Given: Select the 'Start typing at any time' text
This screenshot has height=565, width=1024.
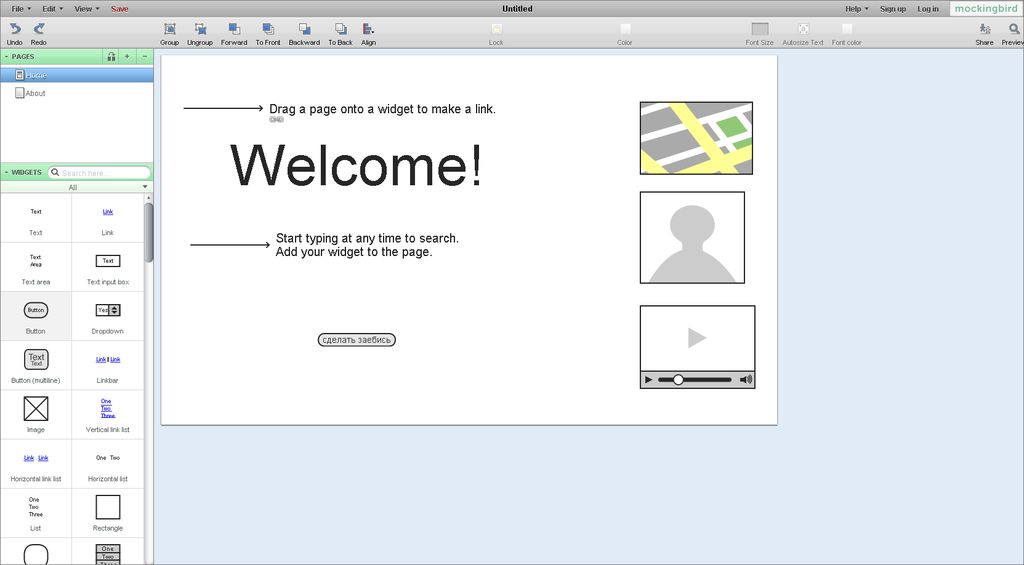Looking at the screenshot, I should click(367, 245).
